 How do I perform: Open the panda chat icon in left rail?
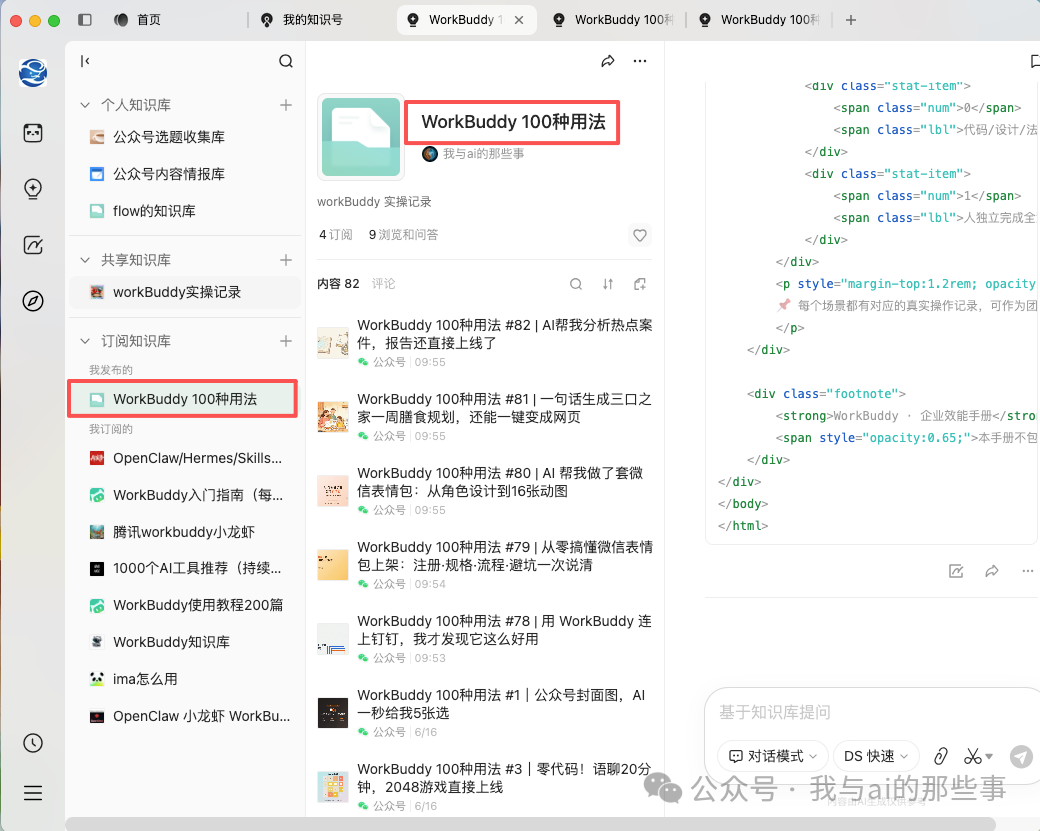point(32,133)
